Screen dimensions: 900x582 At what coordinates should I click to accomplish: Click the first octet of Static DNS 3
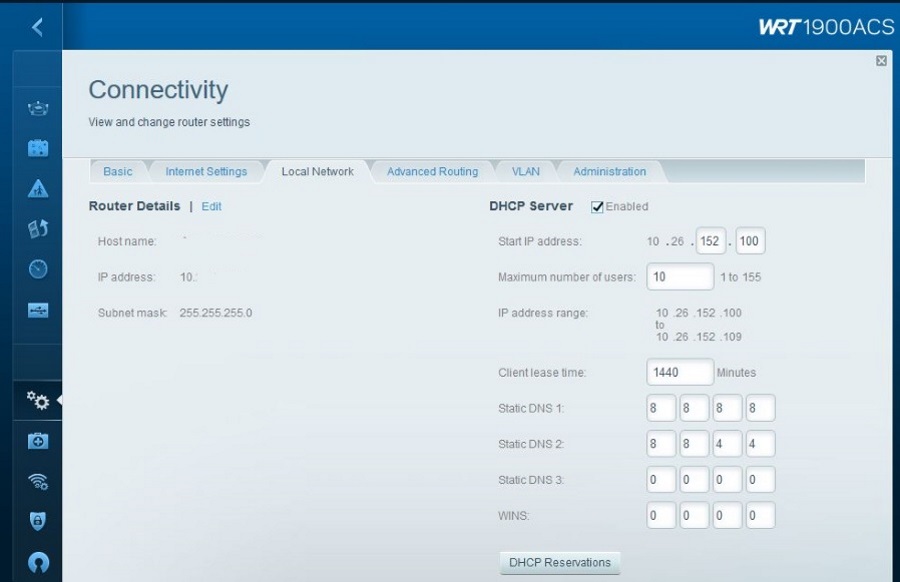click(661, 479)
